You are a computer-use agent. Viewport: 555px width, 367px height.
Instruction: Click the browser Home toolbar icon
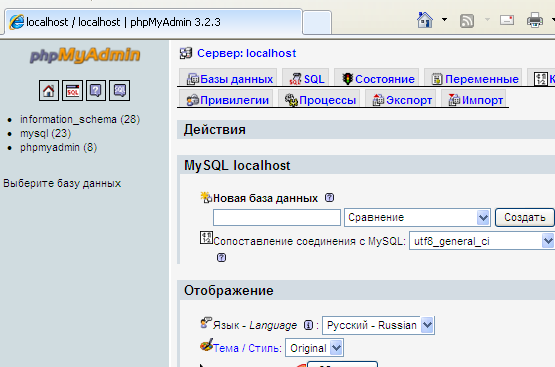click(x=425, y=20)
